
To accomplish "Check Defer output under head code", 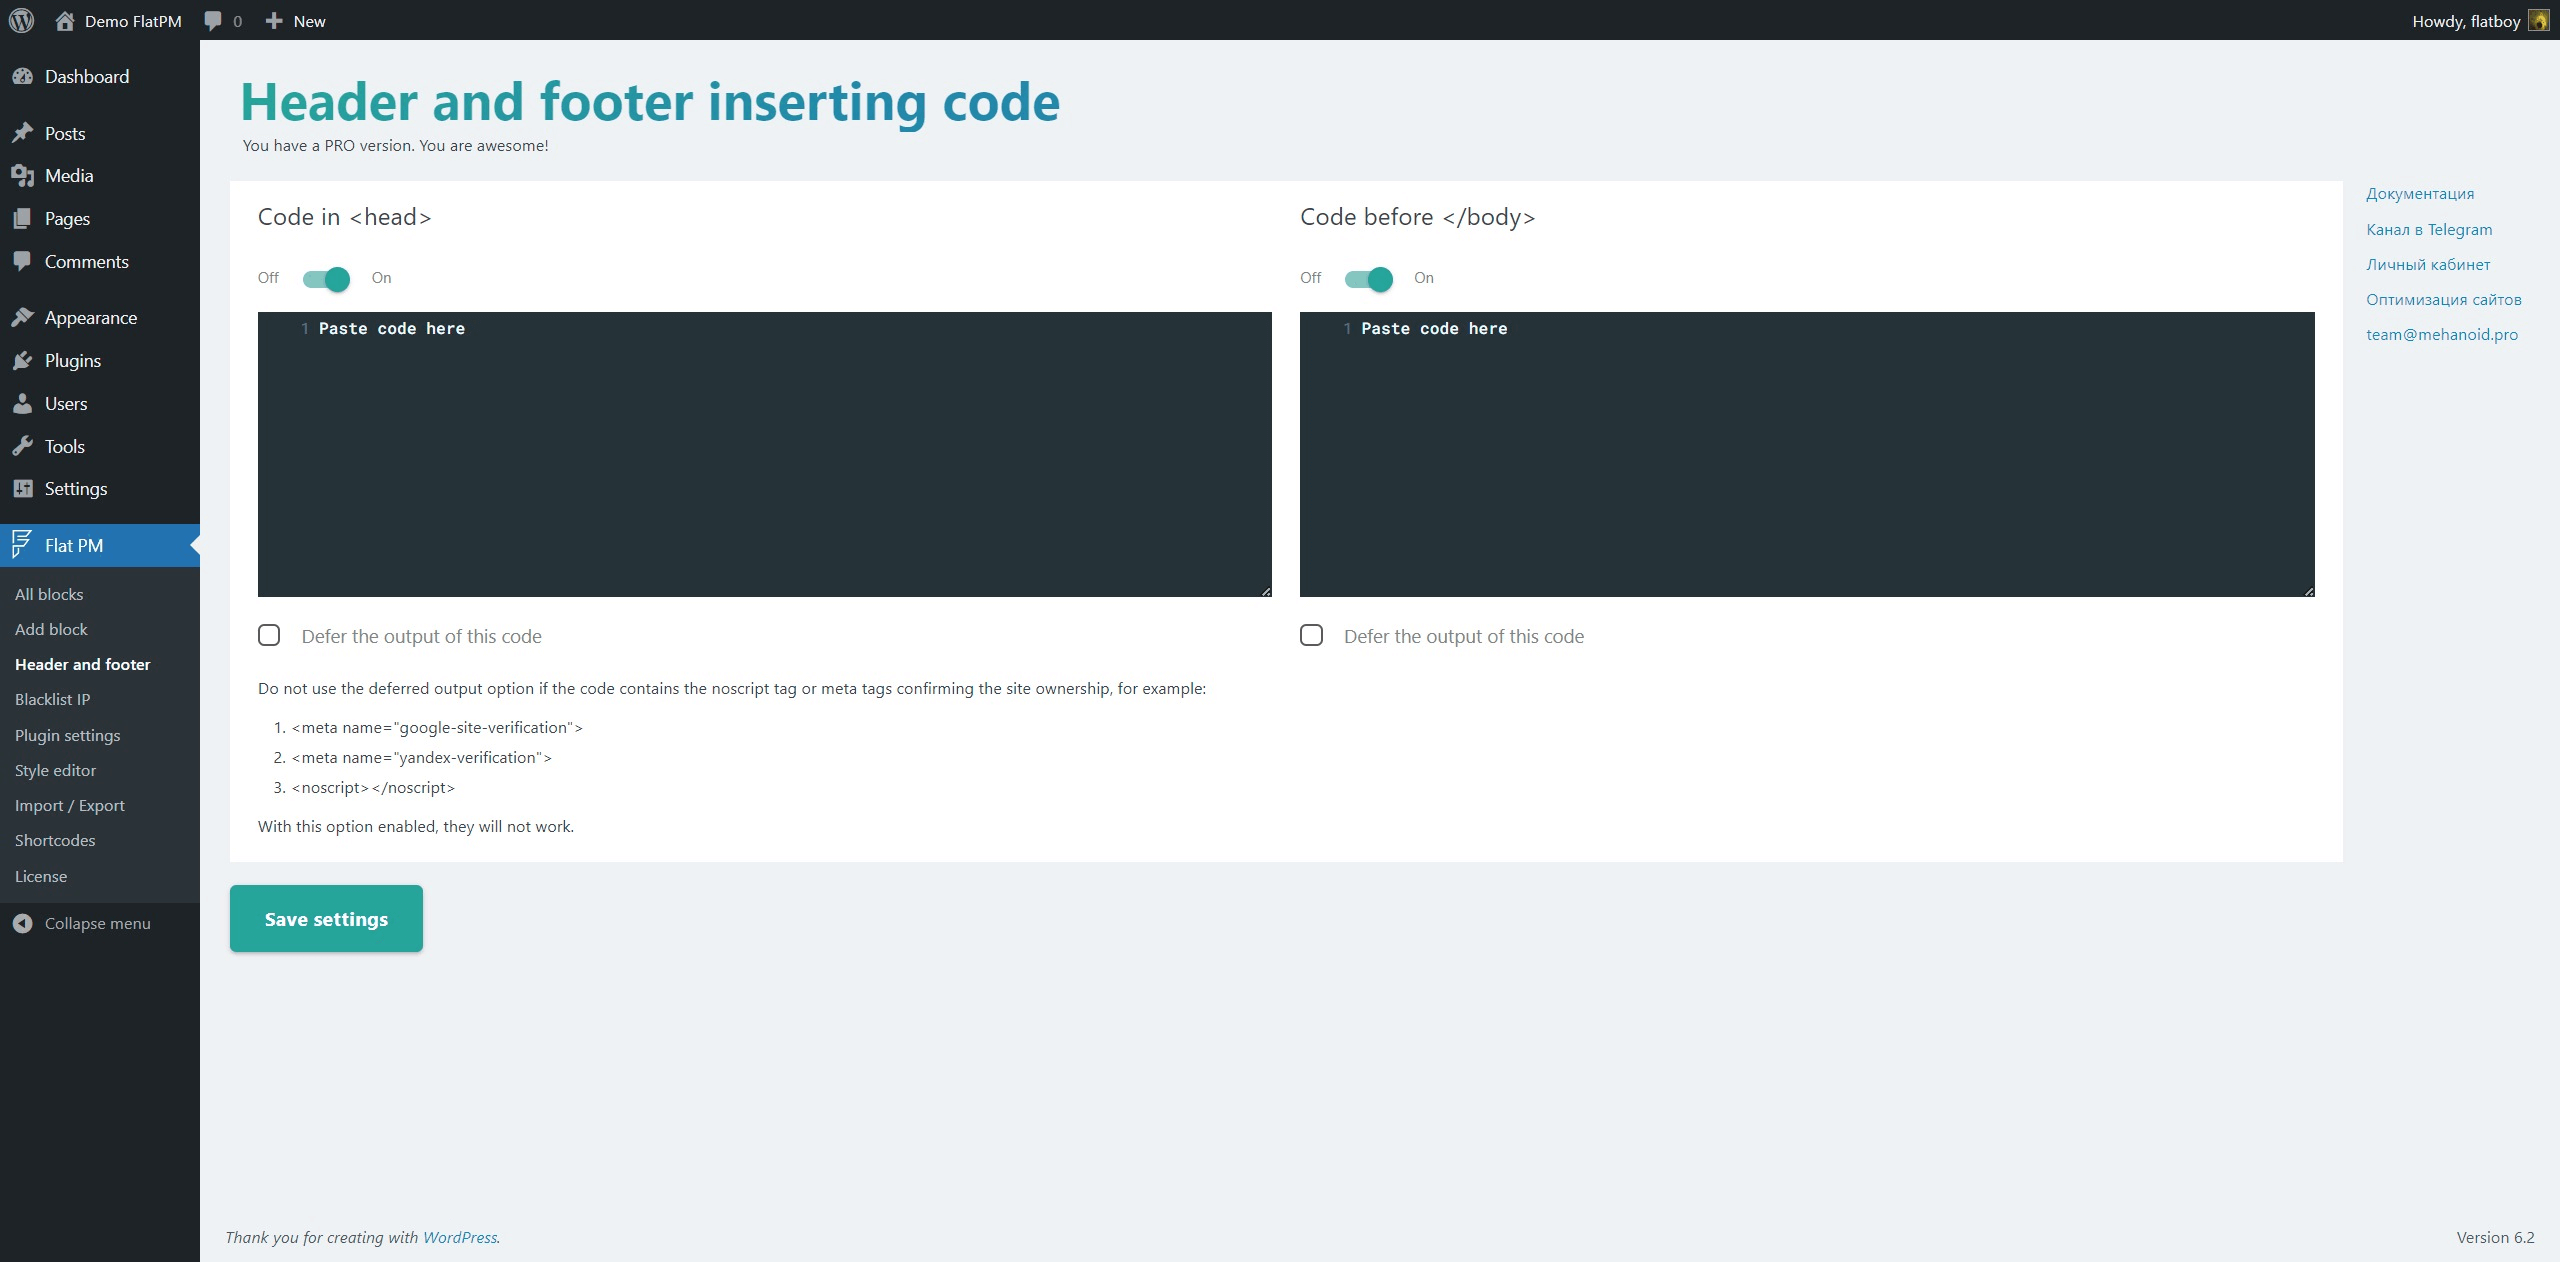I will (x=269, y=636).
